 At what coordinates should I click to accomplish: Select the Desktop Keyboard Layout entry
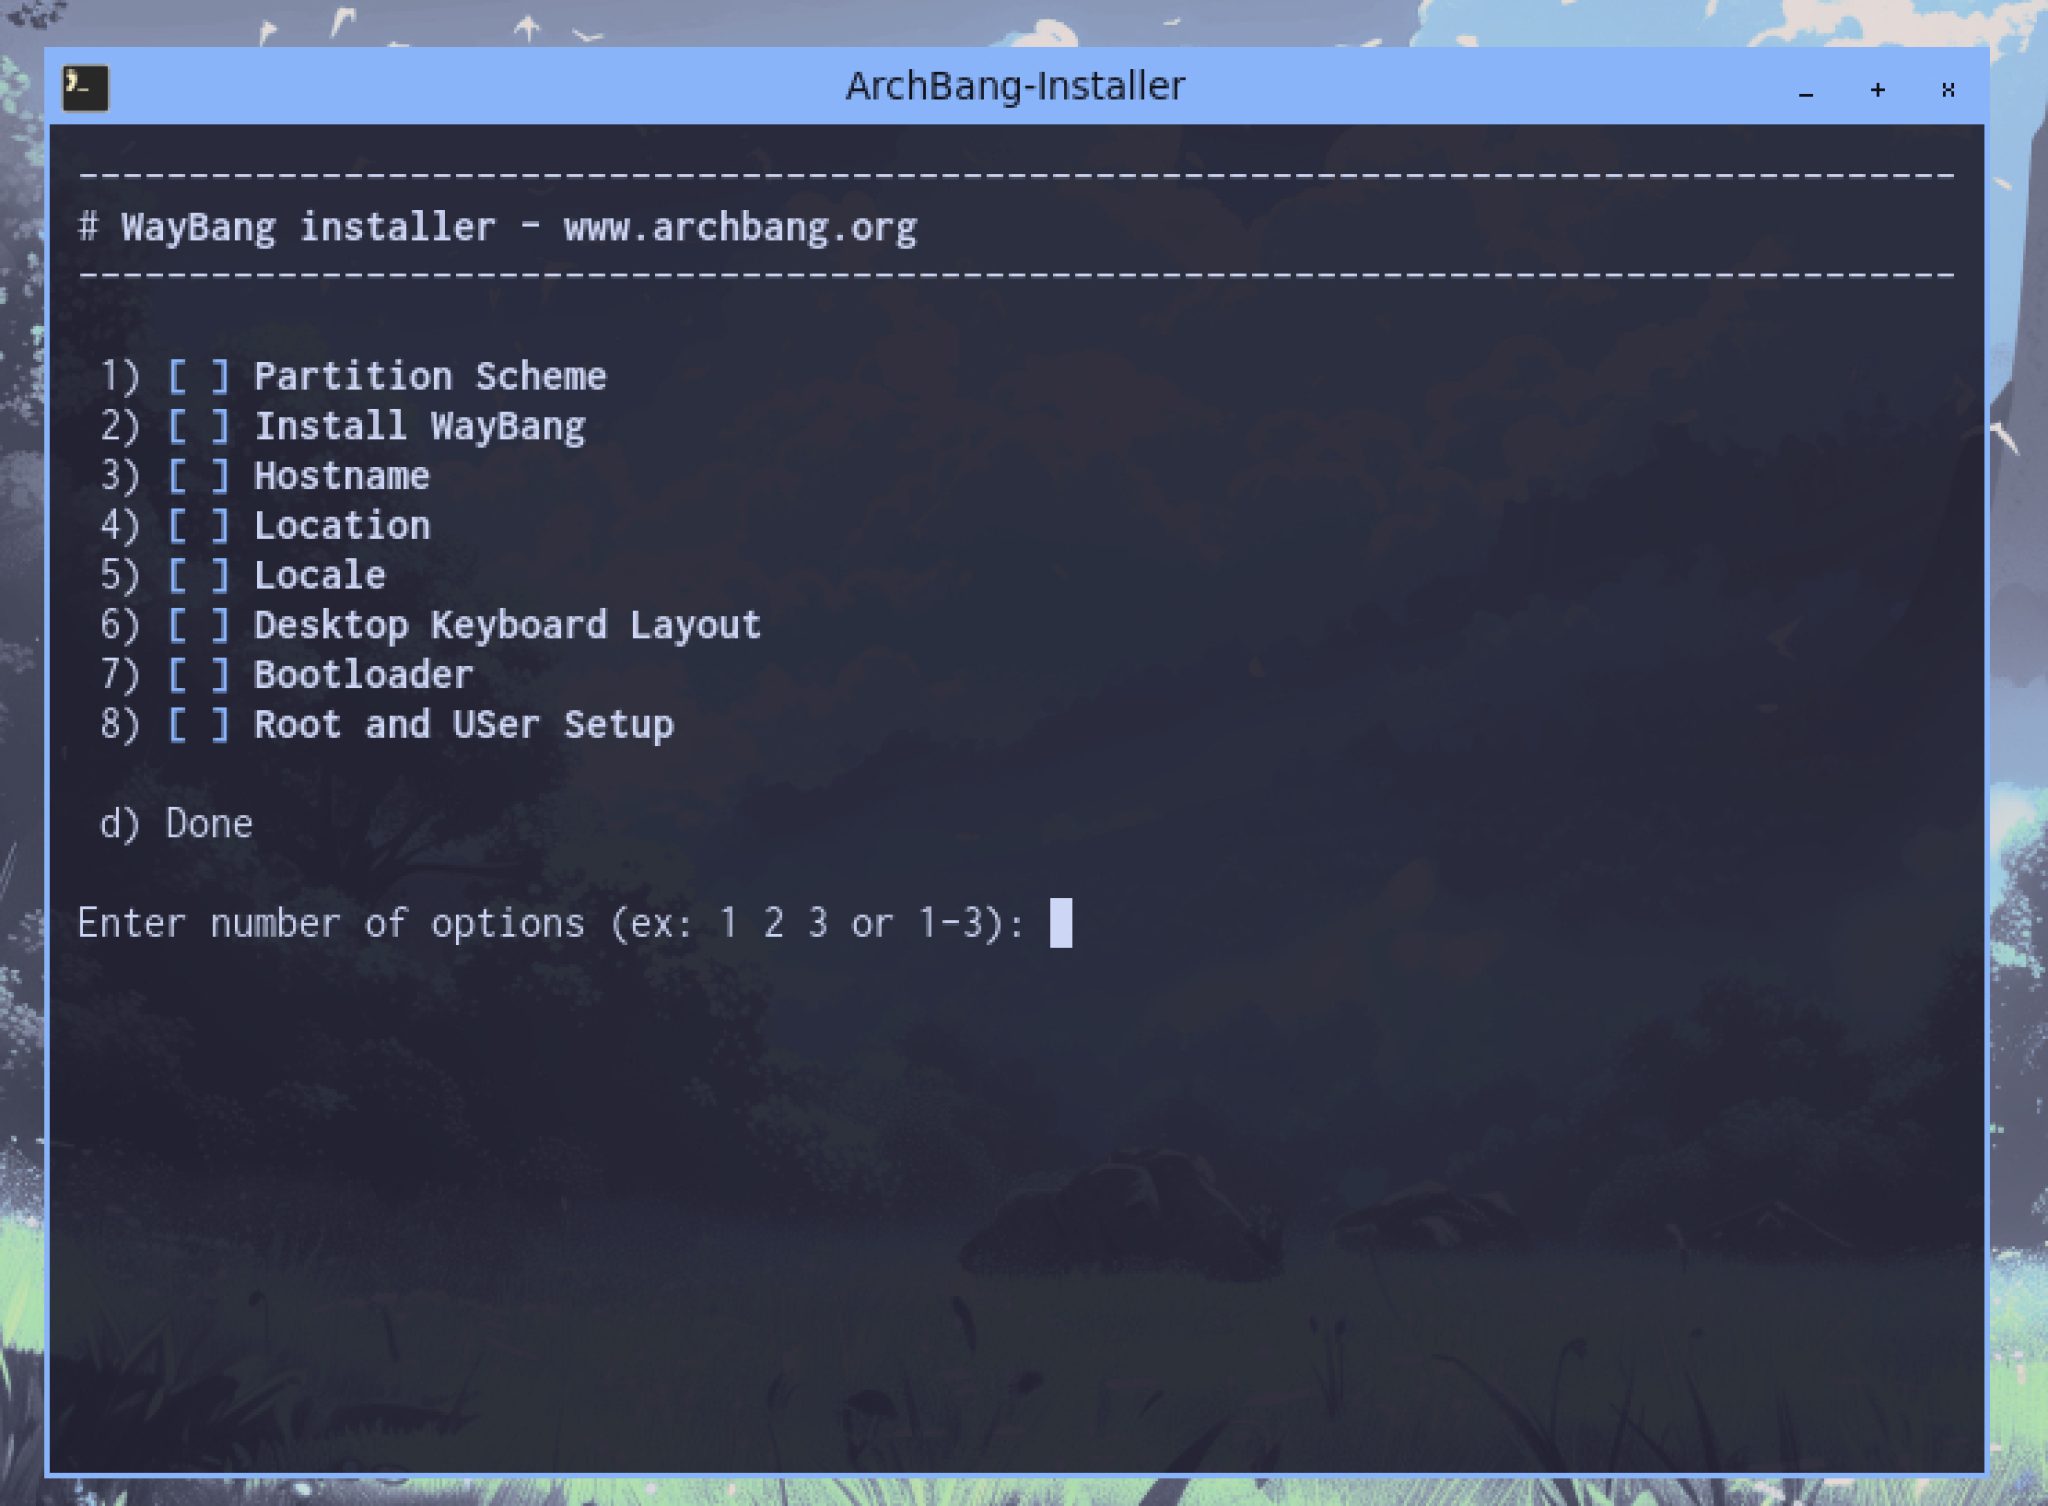click(x=507, y=626)
